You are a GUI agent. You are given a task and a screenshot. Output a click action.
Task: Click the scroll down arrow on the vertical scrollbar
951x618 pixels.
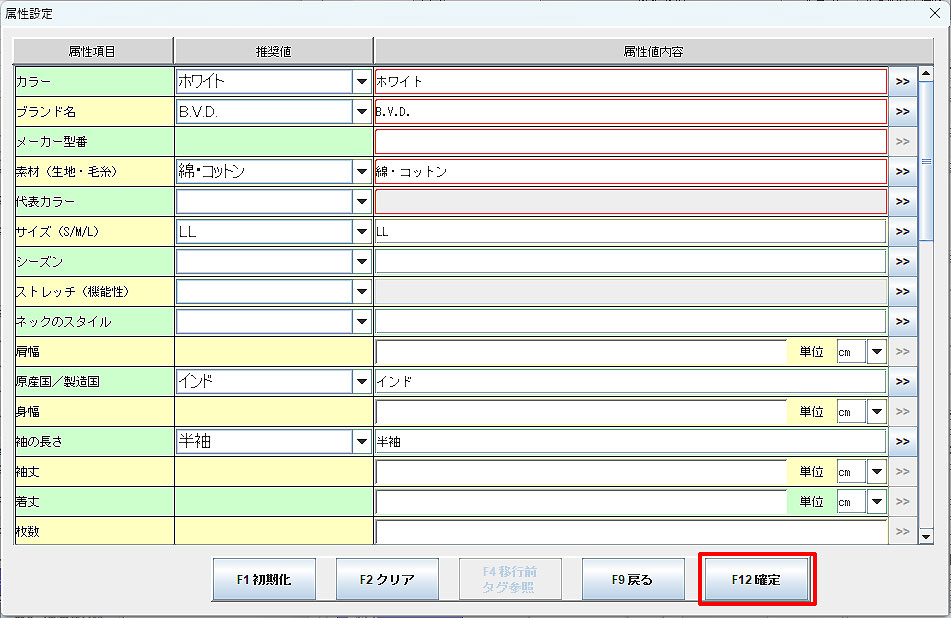coord(926,537)
